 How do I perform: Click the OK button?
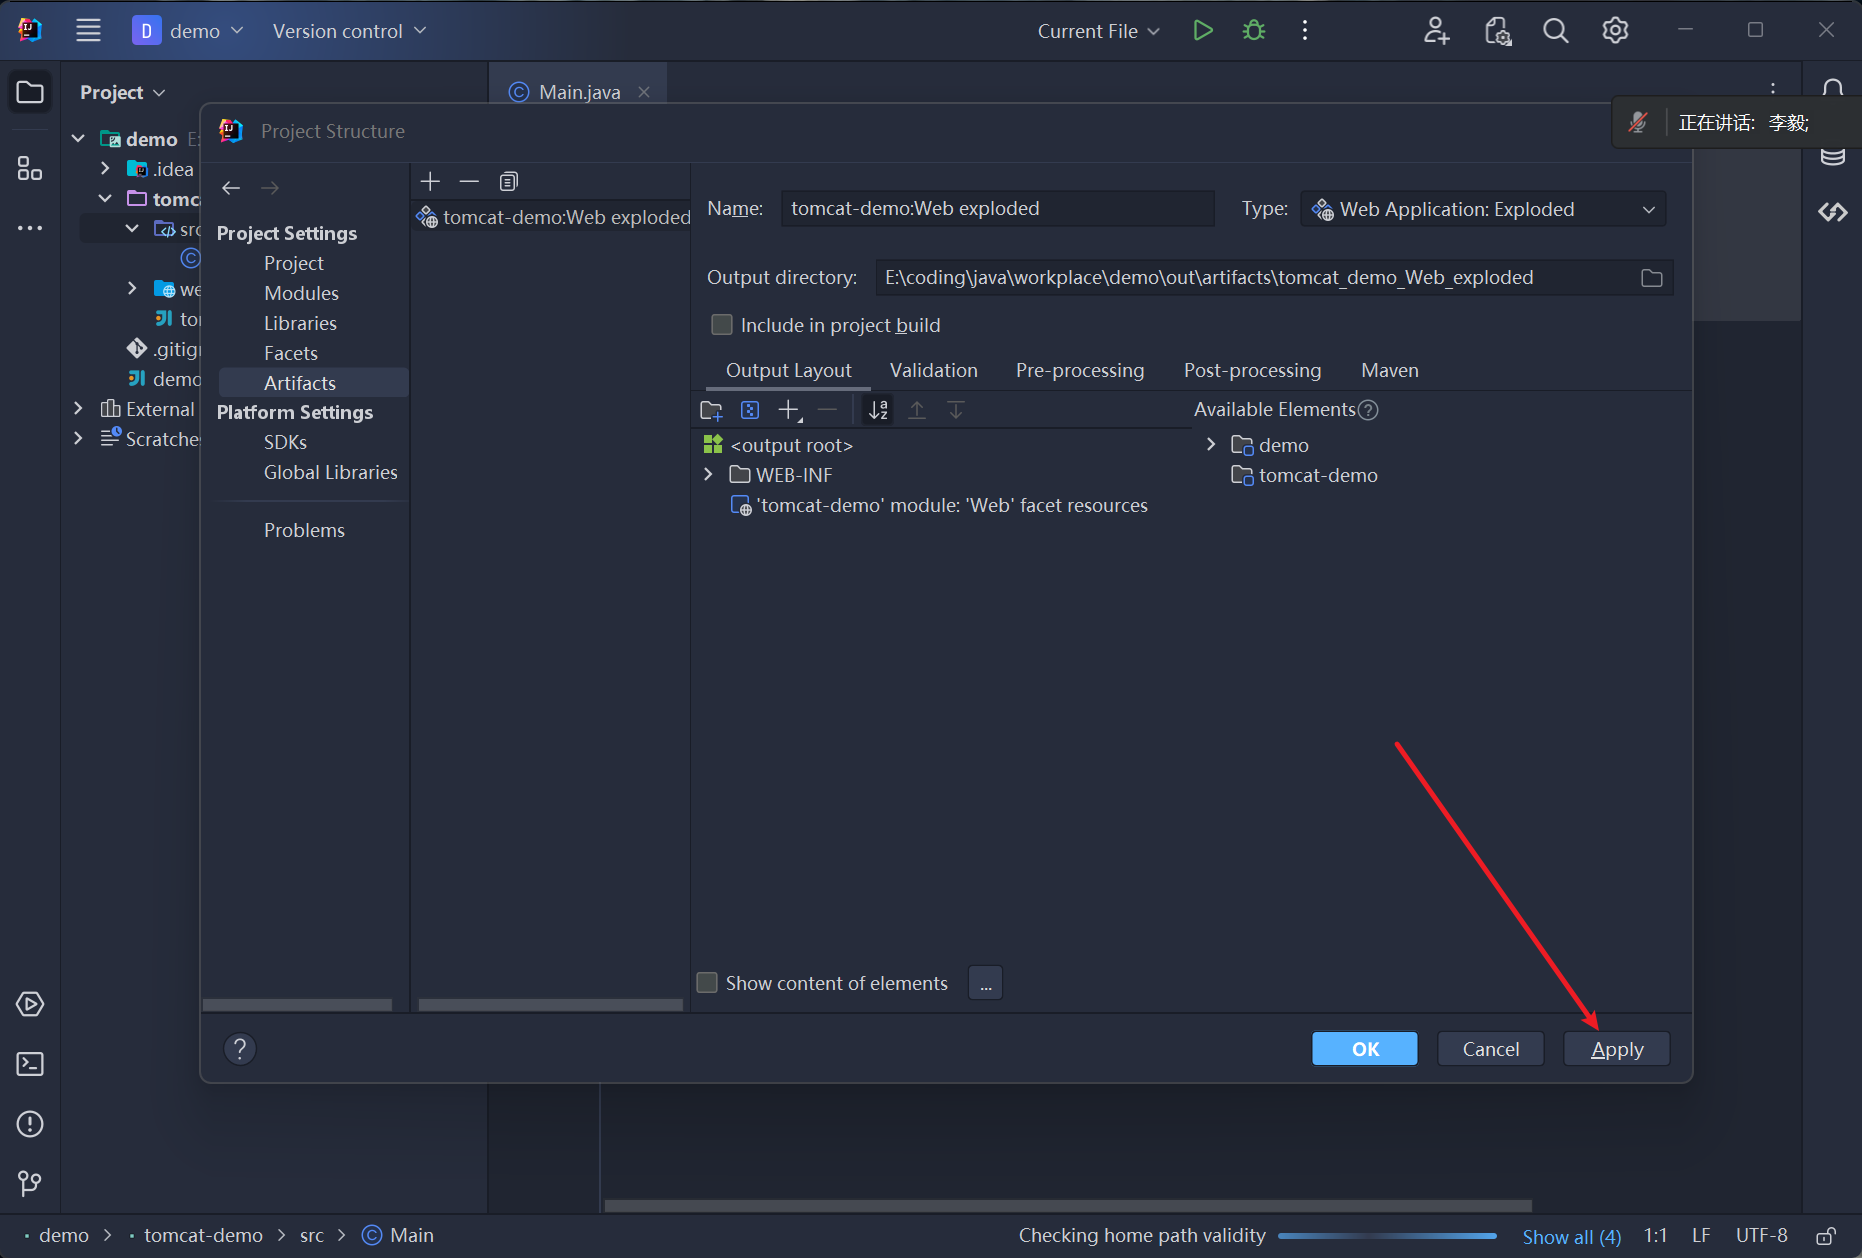(1364, 1049)
